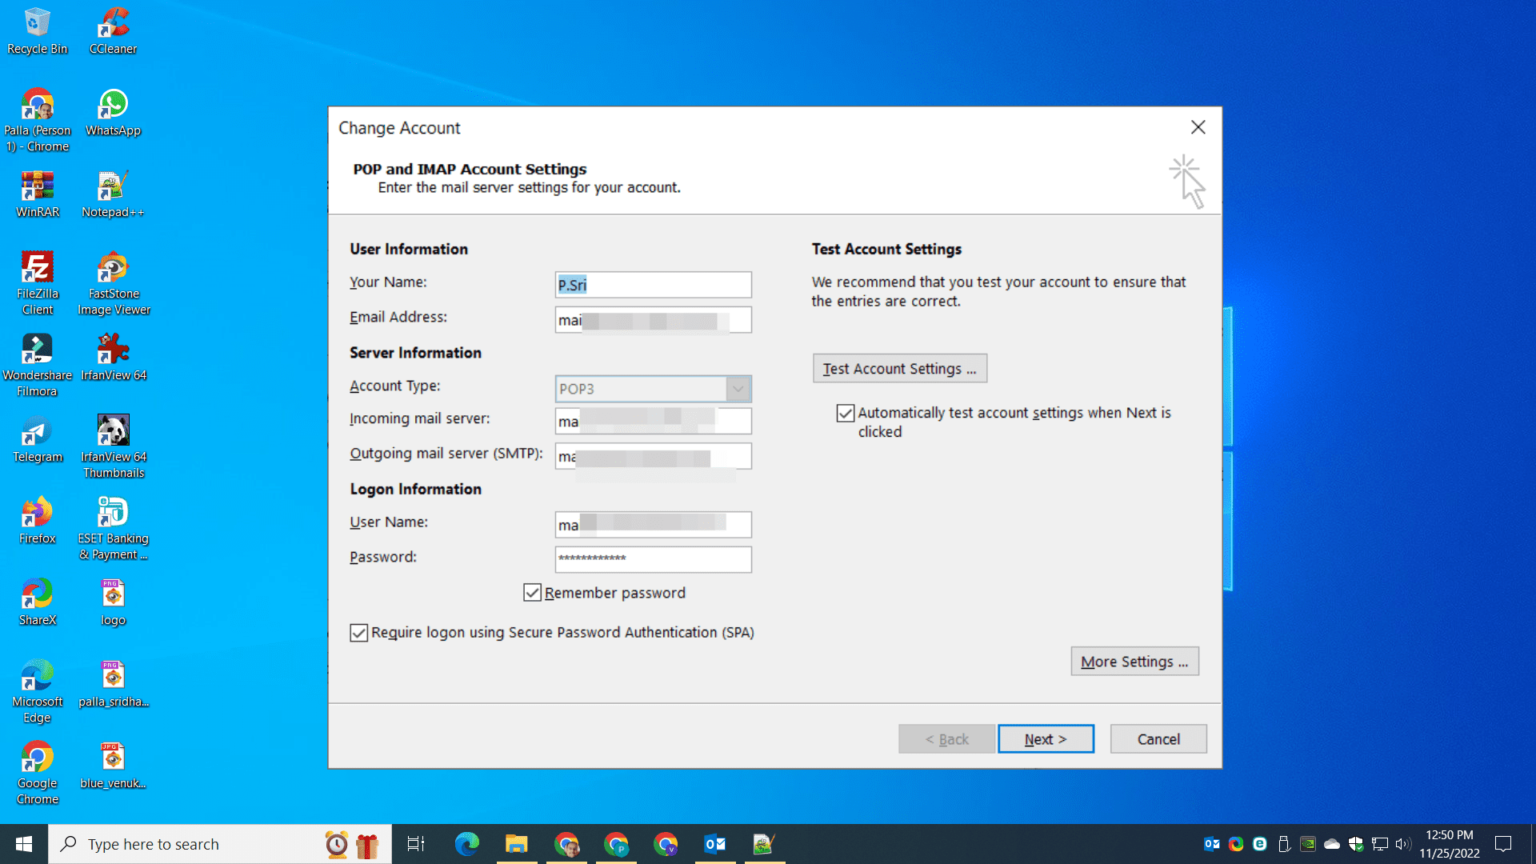Open Outlook from the taskbar
Screen dimensions: 1536x864
[x=716, y=843]
